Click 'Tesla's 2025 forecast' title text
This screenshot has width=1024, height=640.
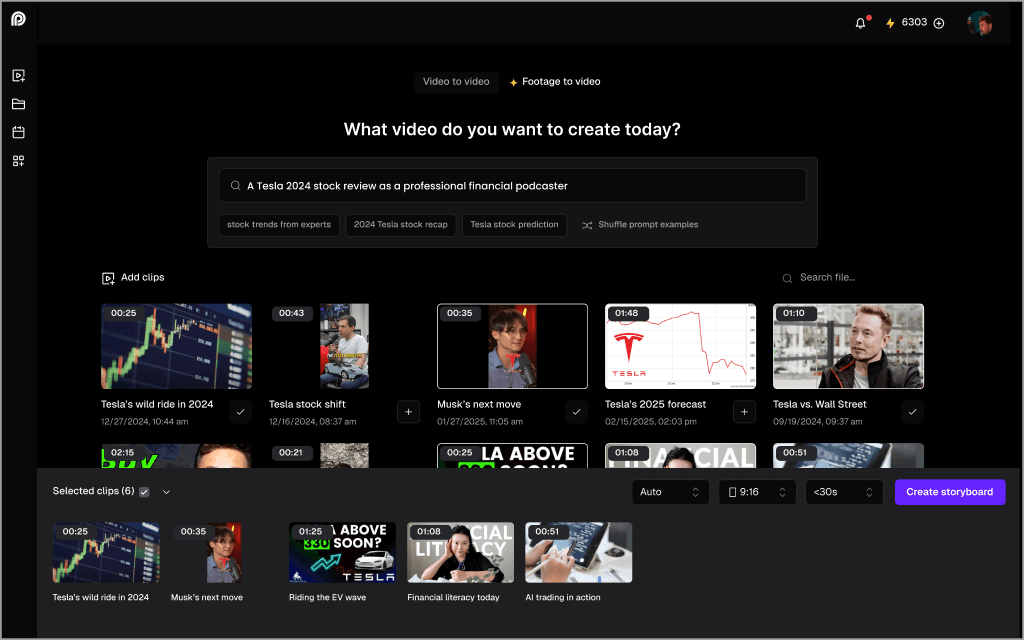click(x=655, y=404)
